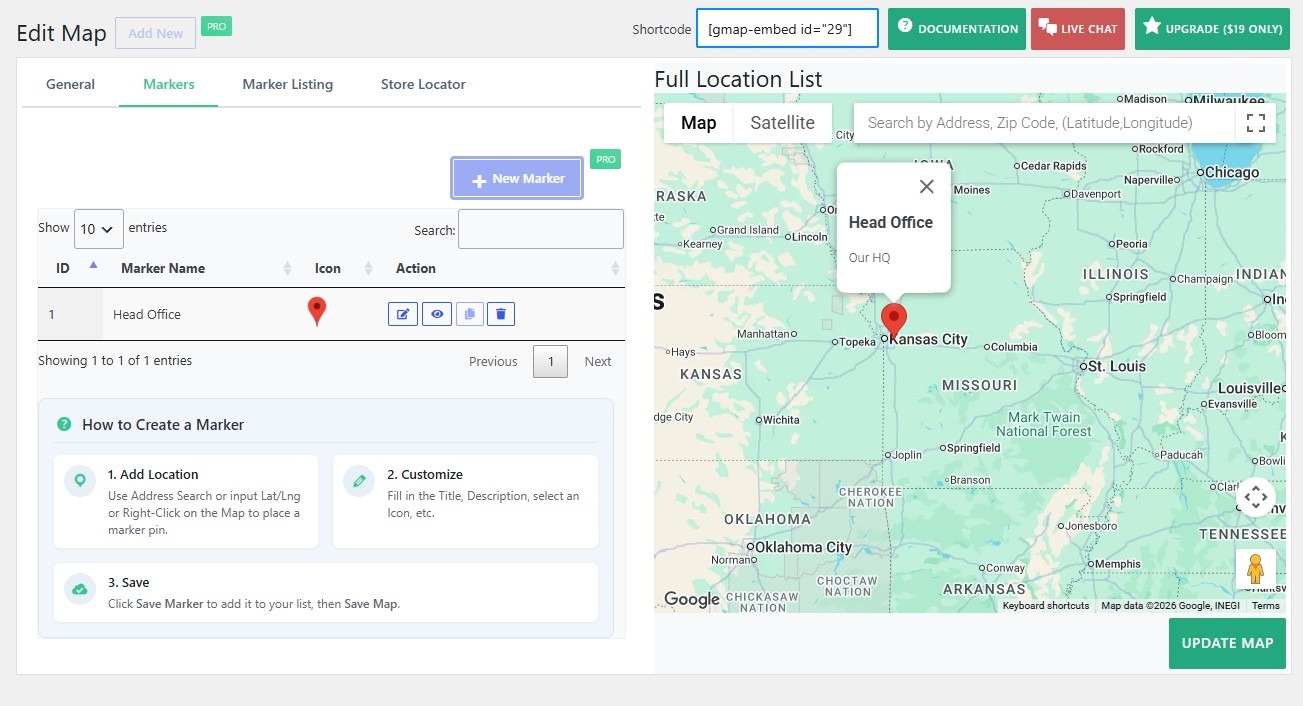This screenshot has width=1303, height=706.
Task: Sort table by Icon column
Action: click(x=337, y=268)
